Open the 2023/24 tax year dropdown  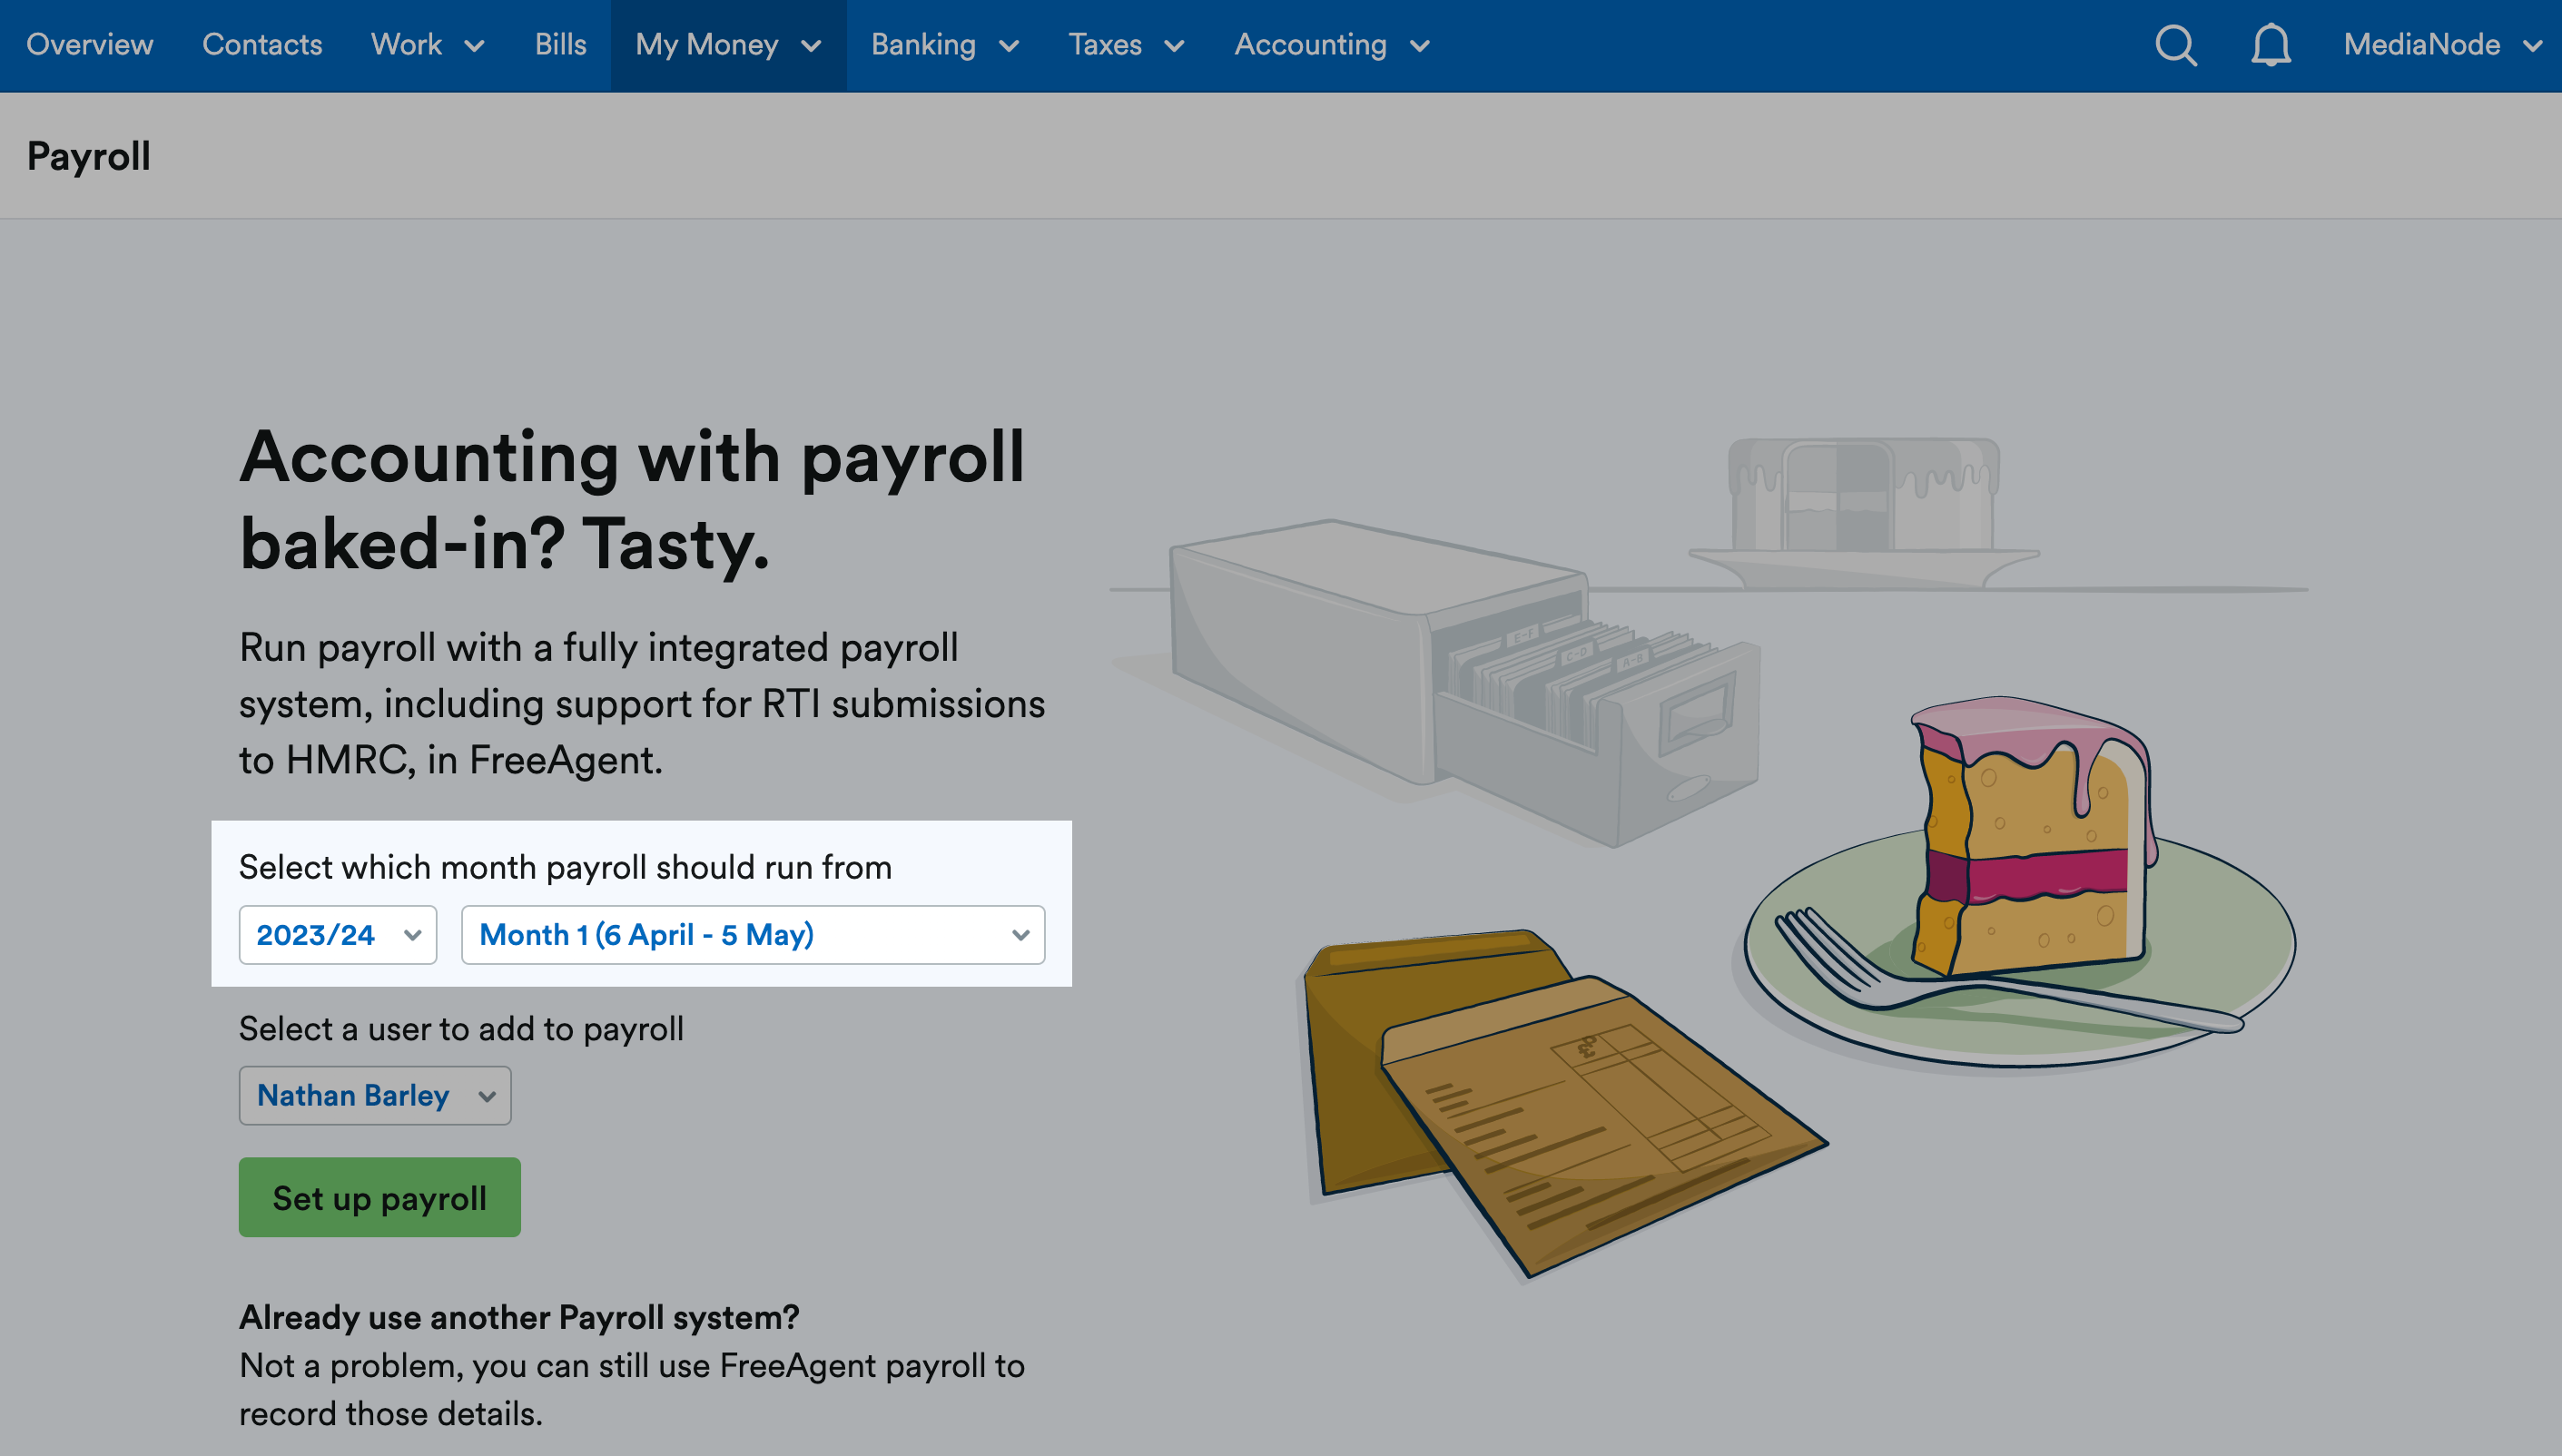click(338, 934)
